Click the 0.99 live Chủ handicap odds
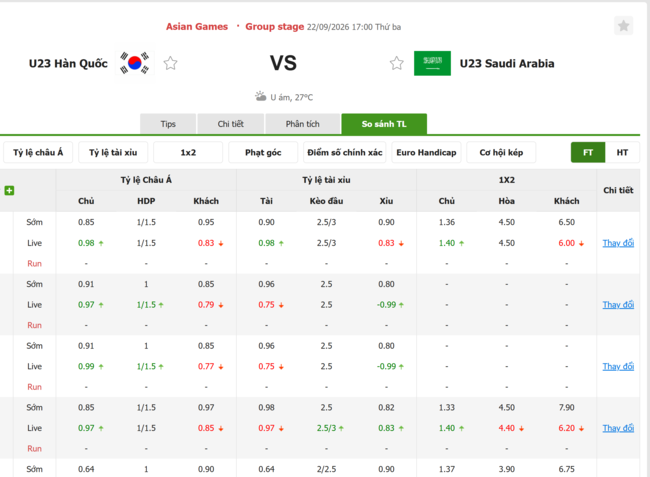Viewport: 650px width, 477px height. tap(86, 366)
